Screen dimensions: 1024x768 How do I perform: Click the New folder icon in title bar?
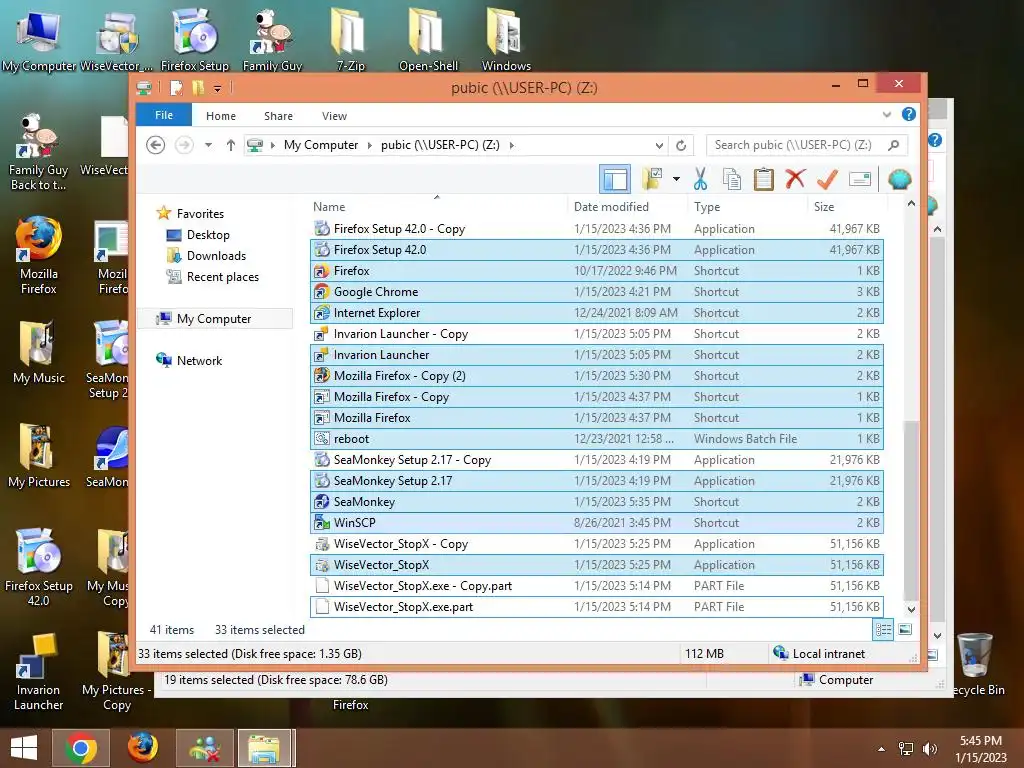click(x=198, y=88)
